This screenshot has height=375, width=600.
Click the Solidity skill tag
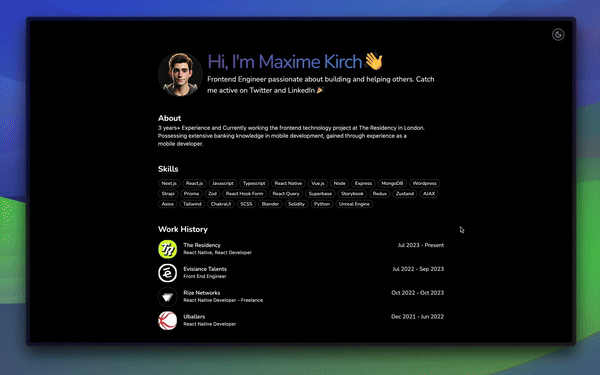297,204
